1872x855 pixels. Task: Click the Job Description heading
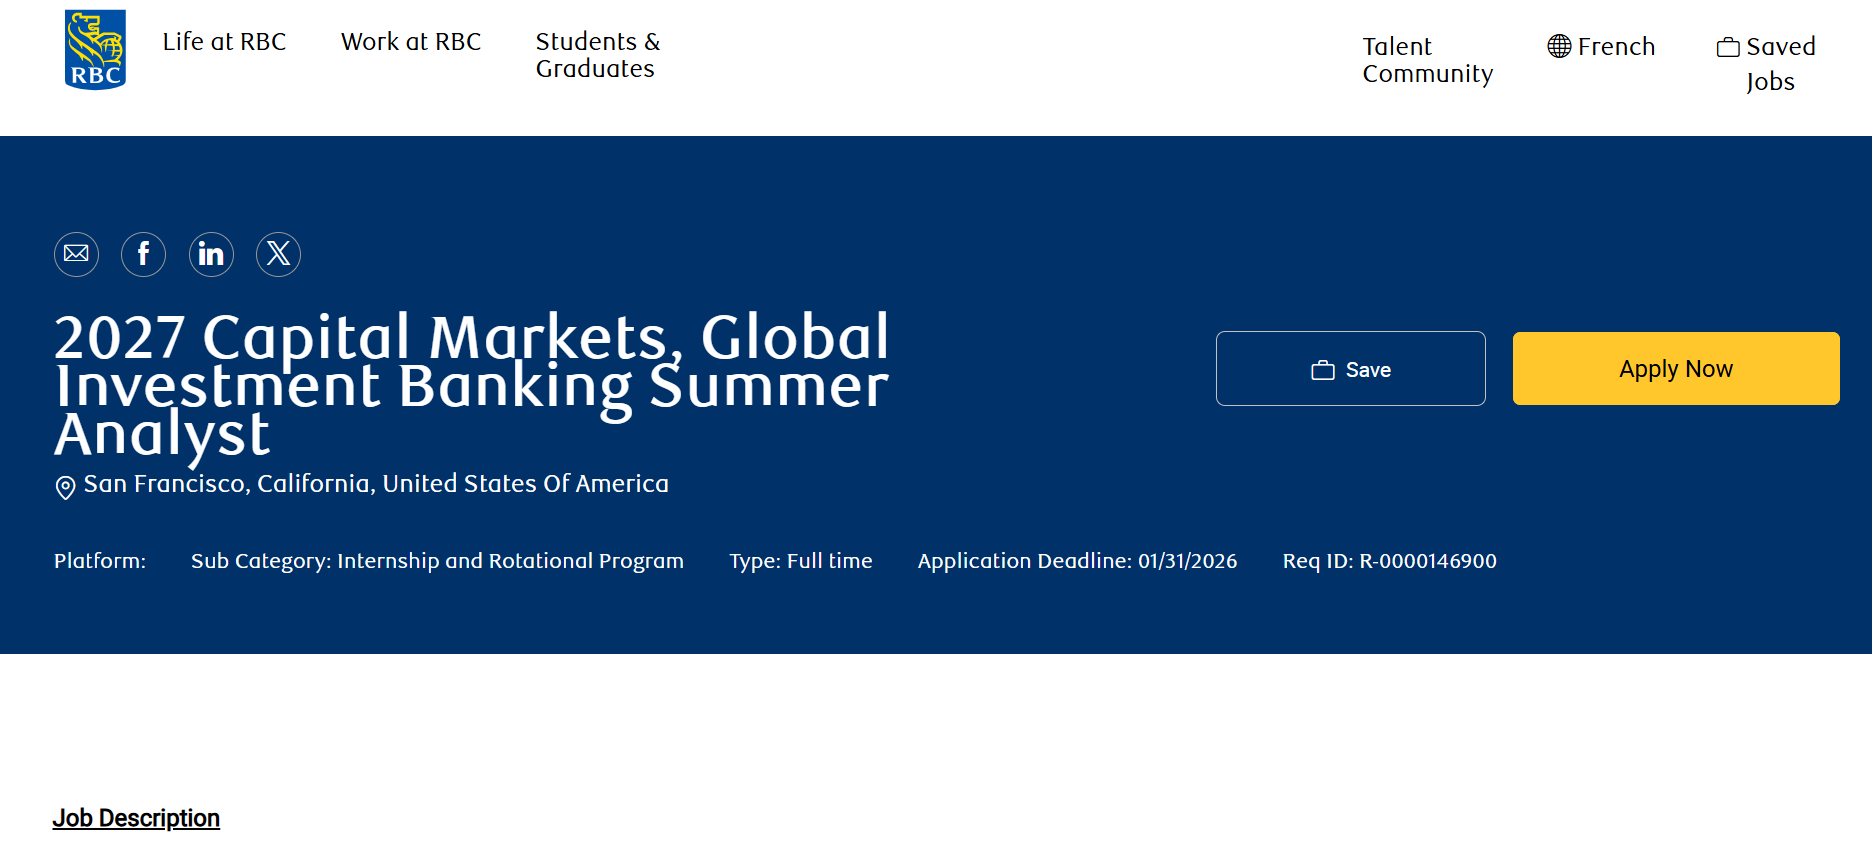pos(136,818)
